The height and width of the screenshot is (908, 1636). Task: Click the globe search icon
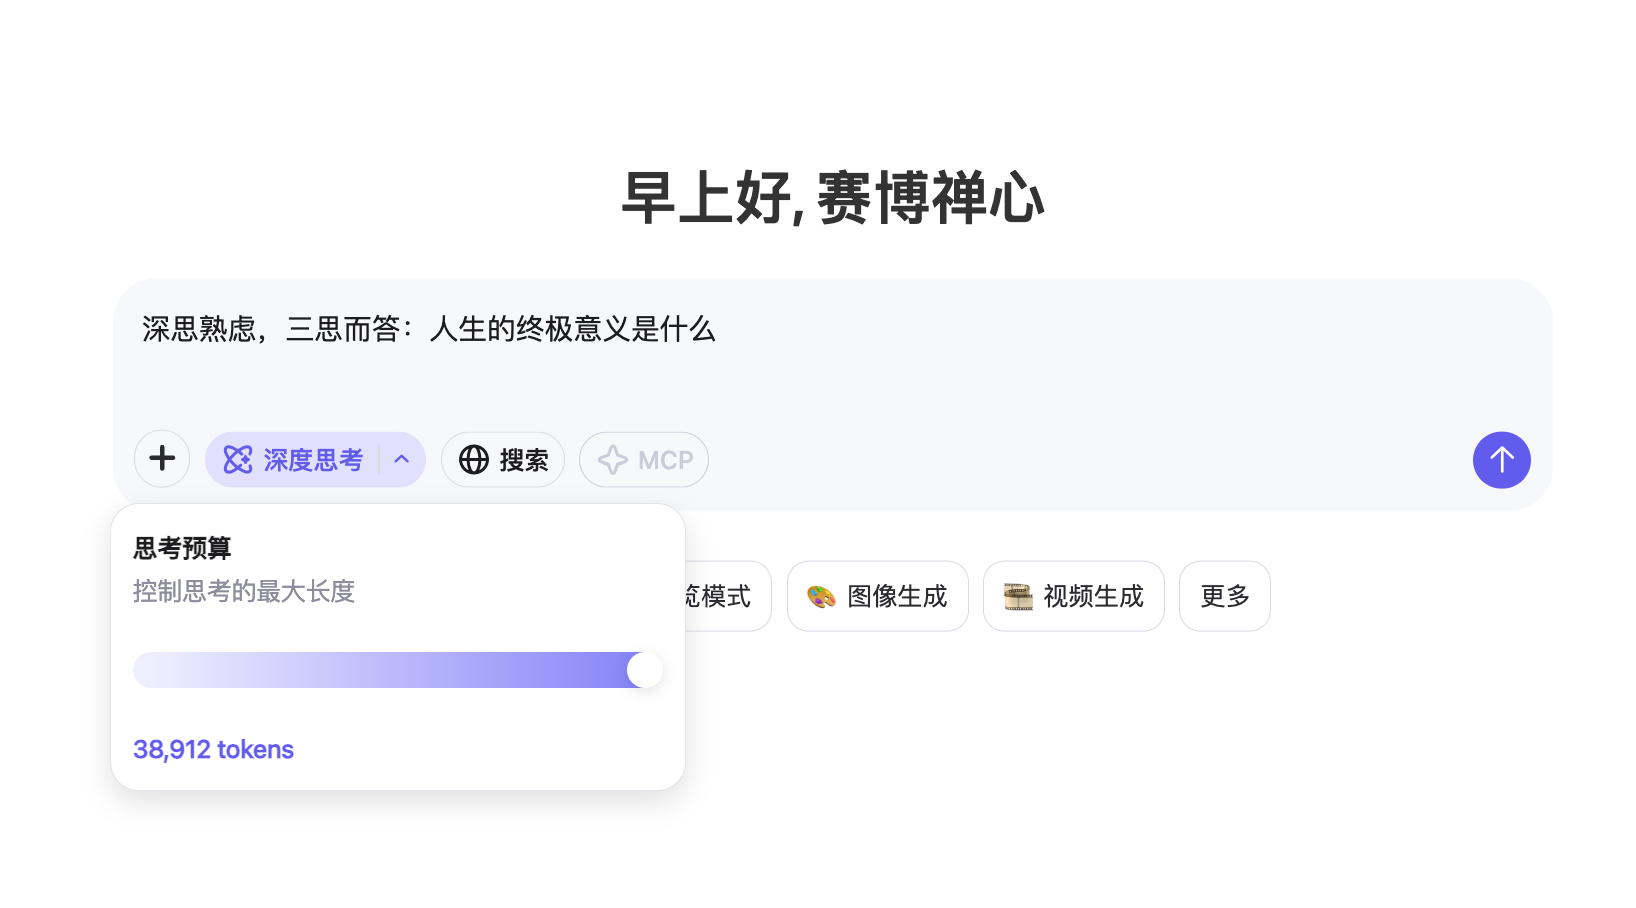474,460
